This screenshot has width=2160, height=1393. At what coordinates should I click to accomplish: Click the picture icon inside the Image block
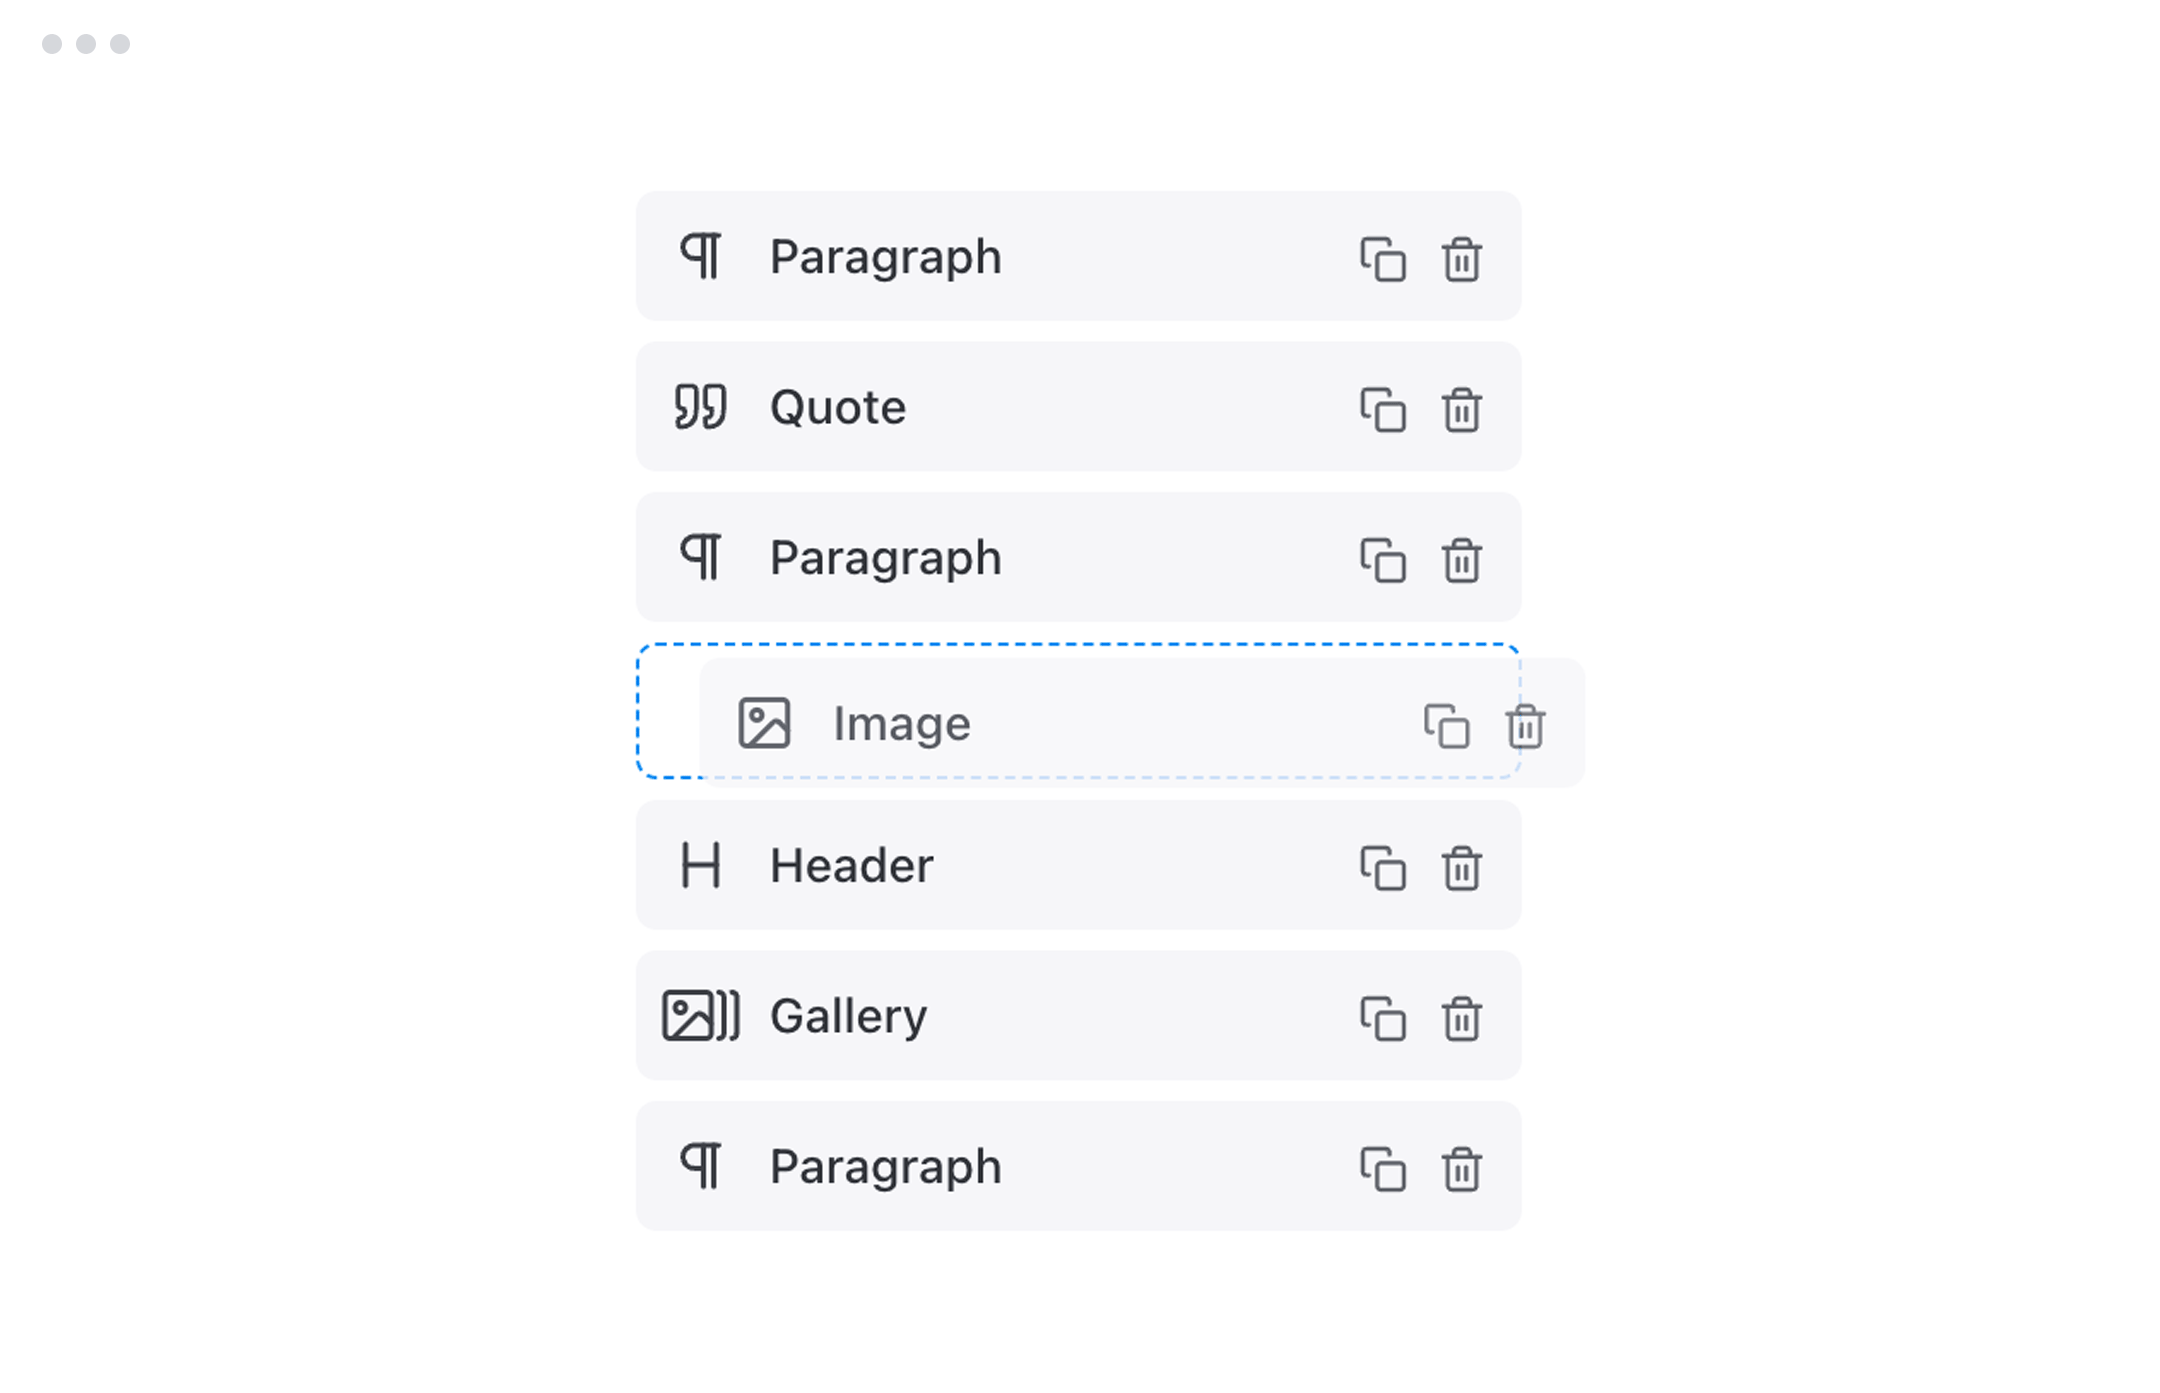[x=765, y=723]
